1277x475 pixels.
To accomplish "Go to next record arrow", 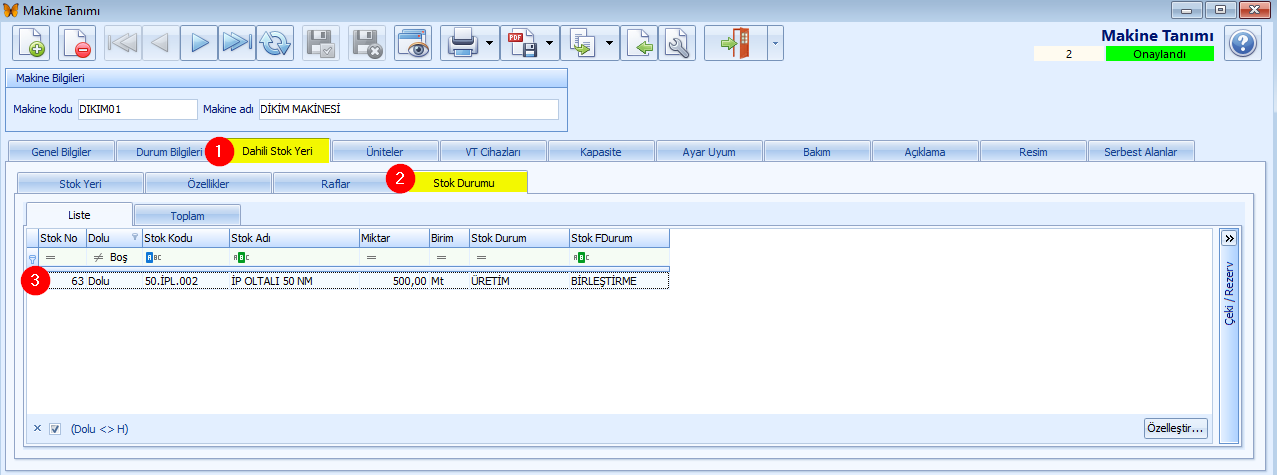I will (x=199, y=44).
